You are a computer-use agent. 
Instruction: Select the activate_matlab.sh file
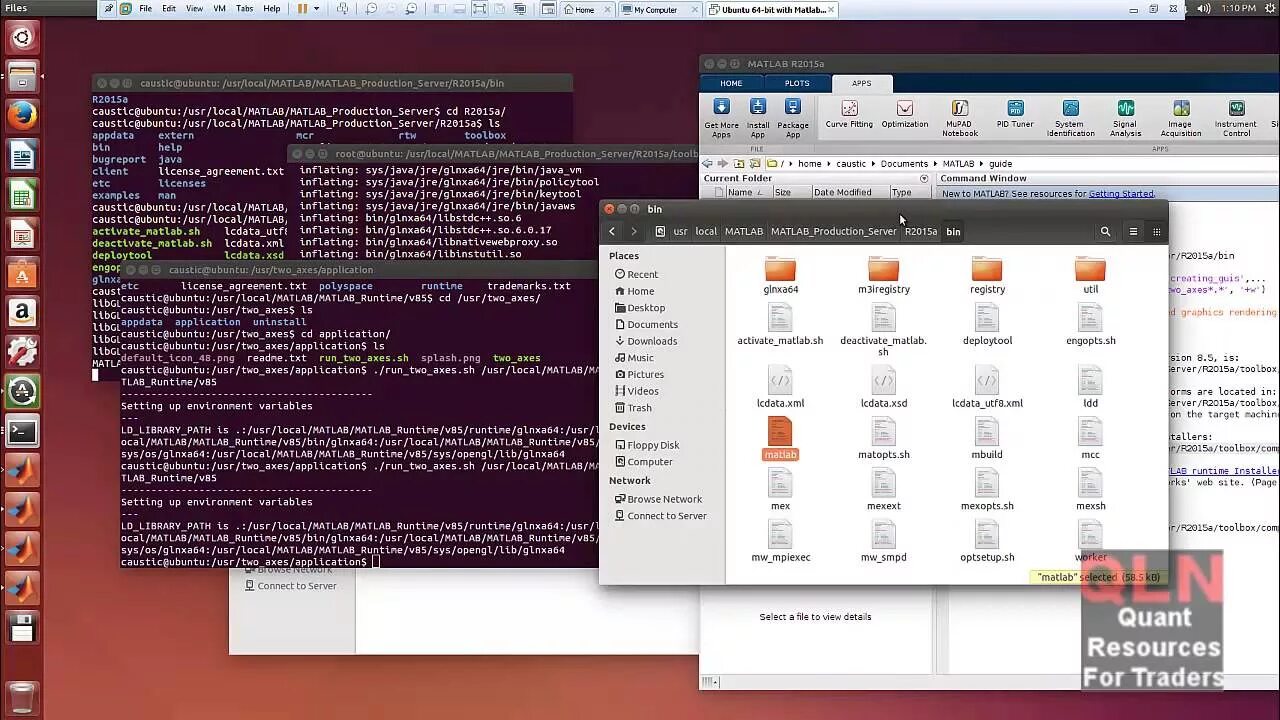(x=780, y=324)
